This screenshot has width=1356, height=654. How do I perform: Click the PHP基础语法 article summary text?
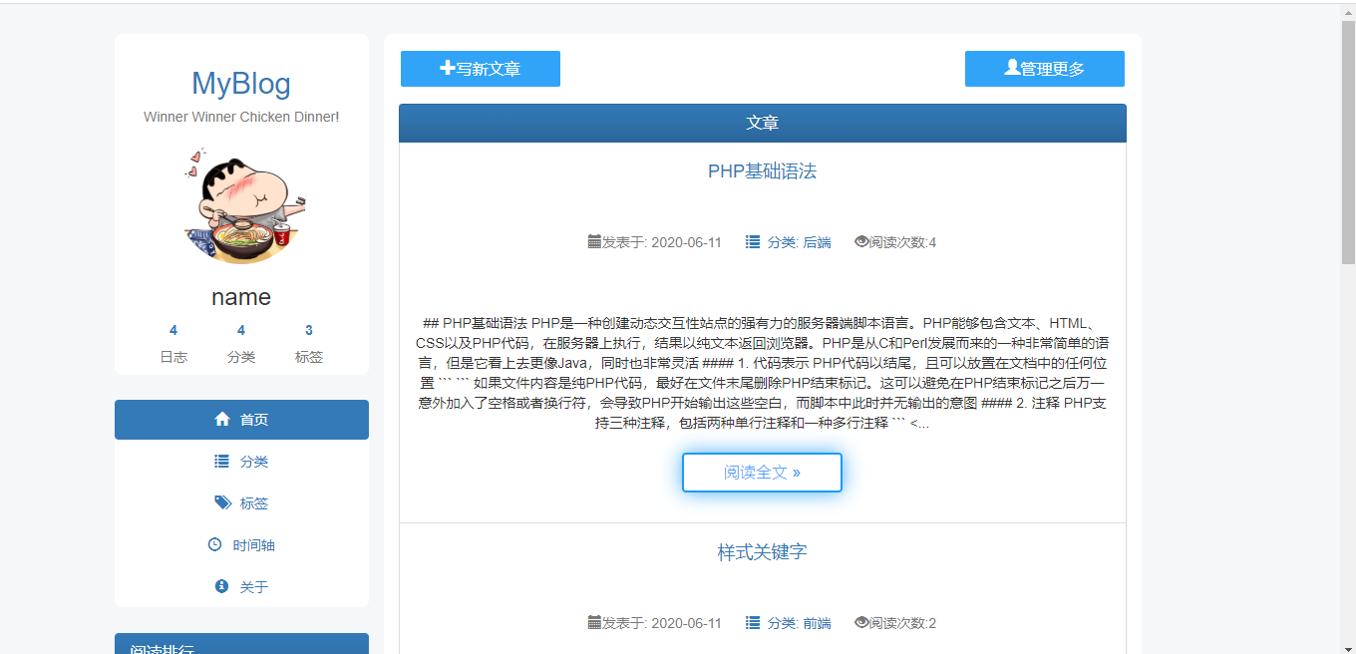(x=762, y=373)
